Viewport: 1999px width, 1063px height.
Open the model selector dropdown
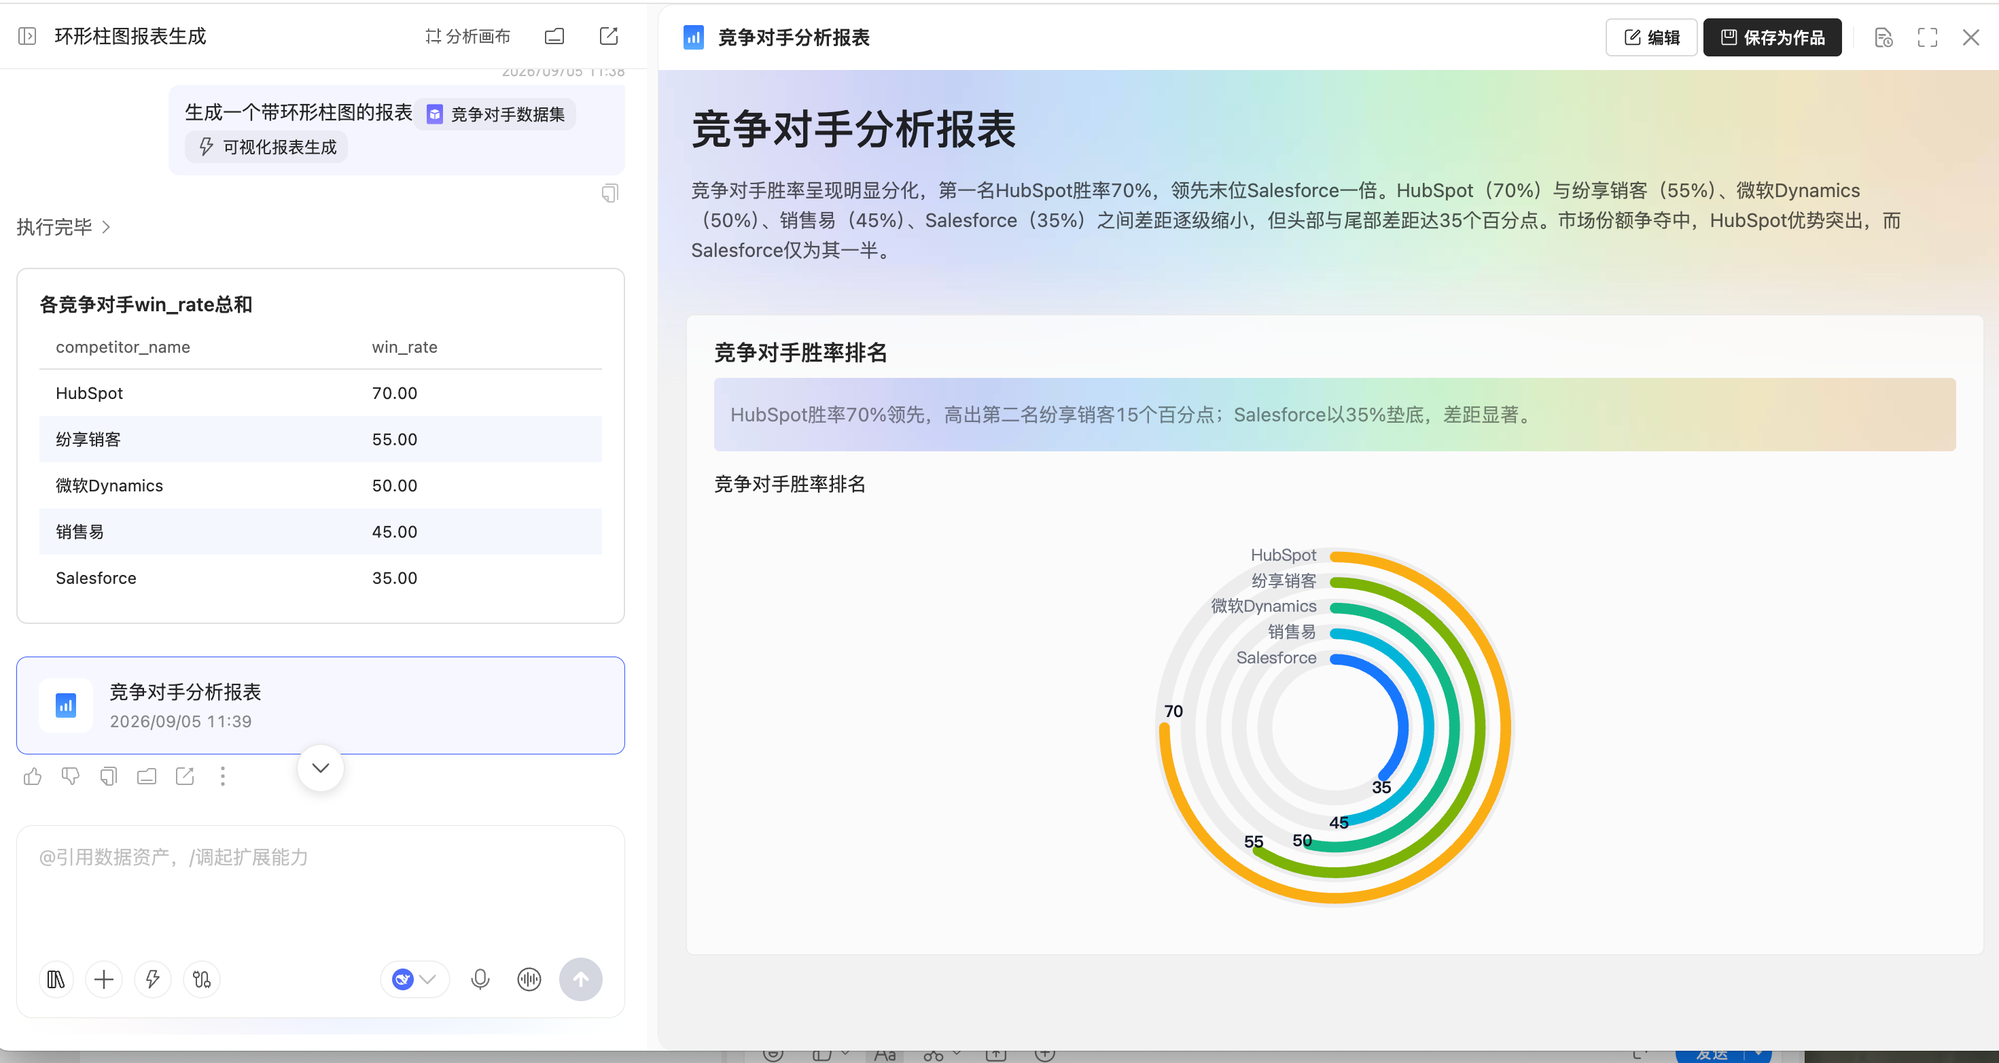414,979
